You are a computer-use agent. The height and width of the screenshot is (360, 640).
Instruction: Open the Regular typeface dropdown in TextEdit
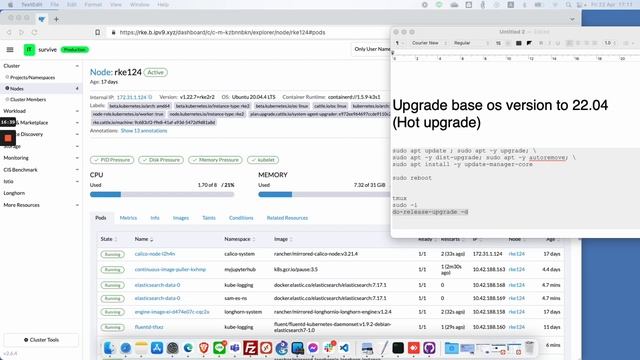[x=470, y=43]
